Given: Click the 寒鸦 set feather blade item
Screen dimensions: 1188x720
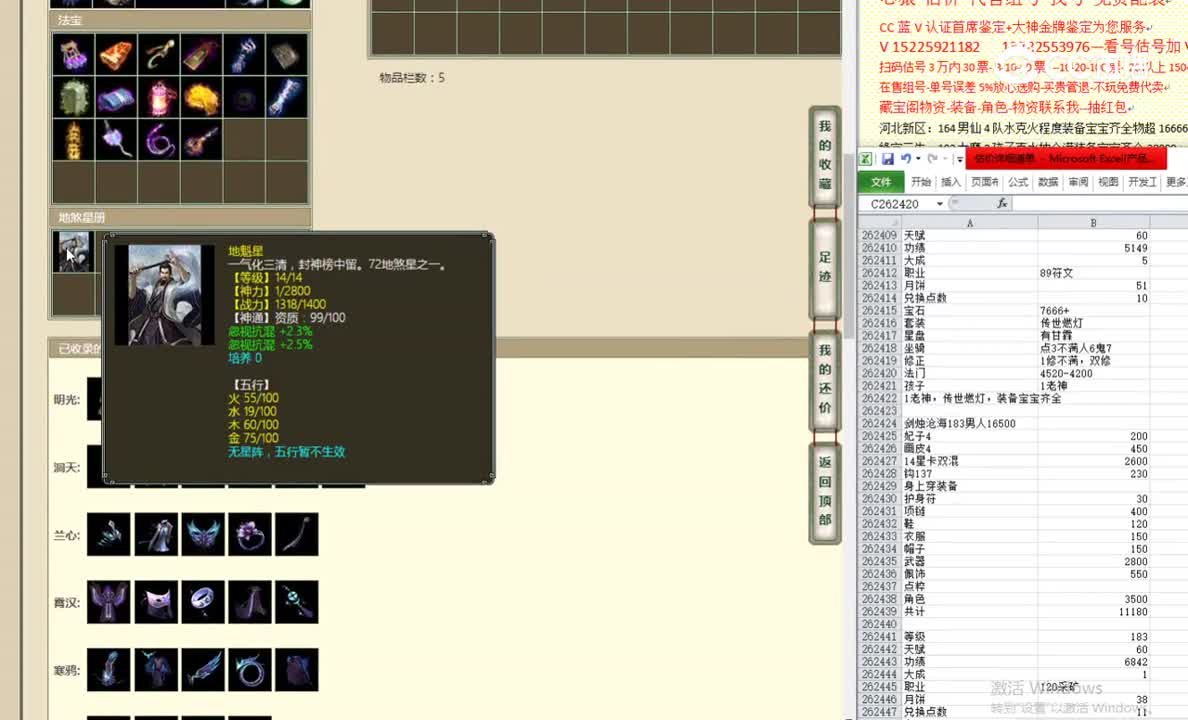Looking at the screenshot, I should 203,670.
